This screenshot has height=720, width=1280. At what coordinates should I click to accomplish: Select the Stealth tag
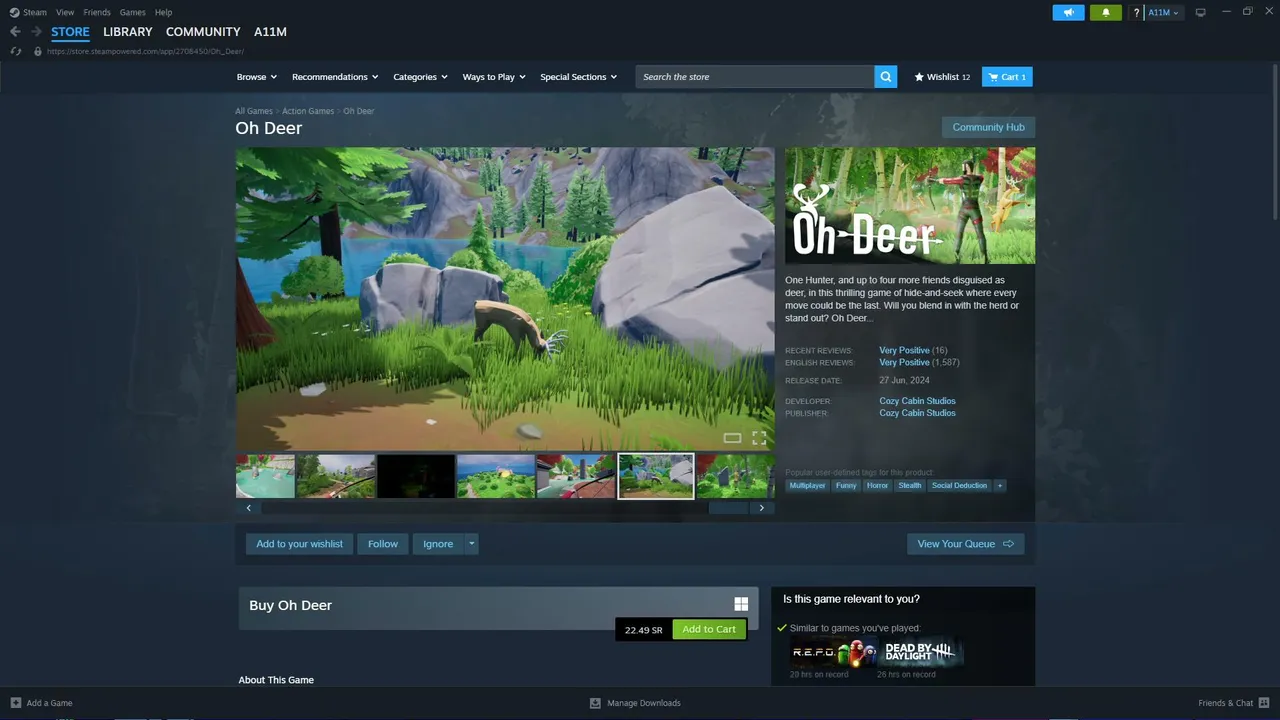click(909, 485)
